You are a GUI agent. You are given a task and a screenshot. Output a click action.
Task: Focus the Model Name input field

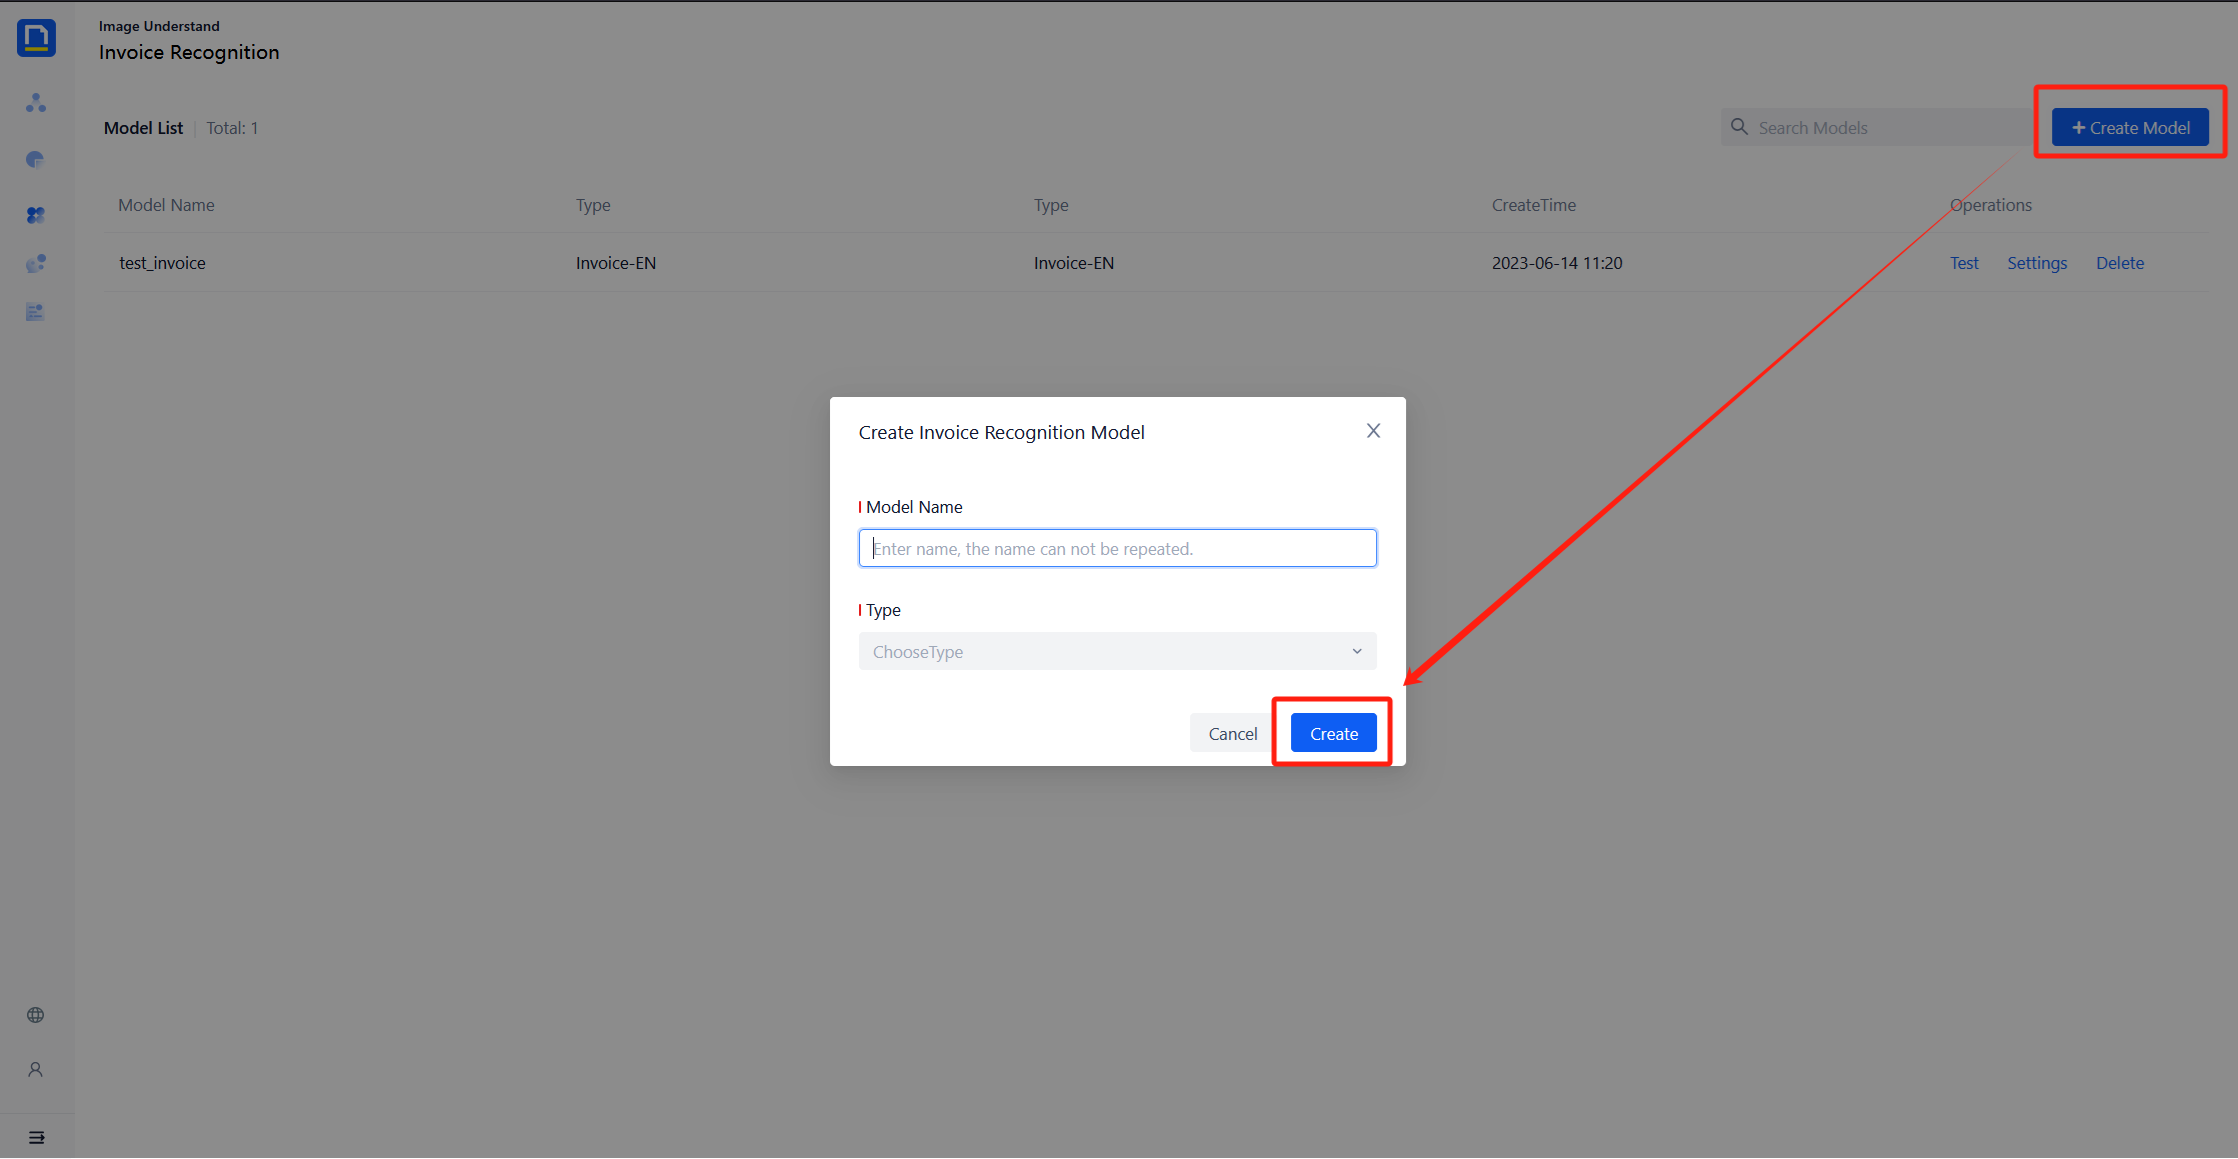[x=1117, y=548]
